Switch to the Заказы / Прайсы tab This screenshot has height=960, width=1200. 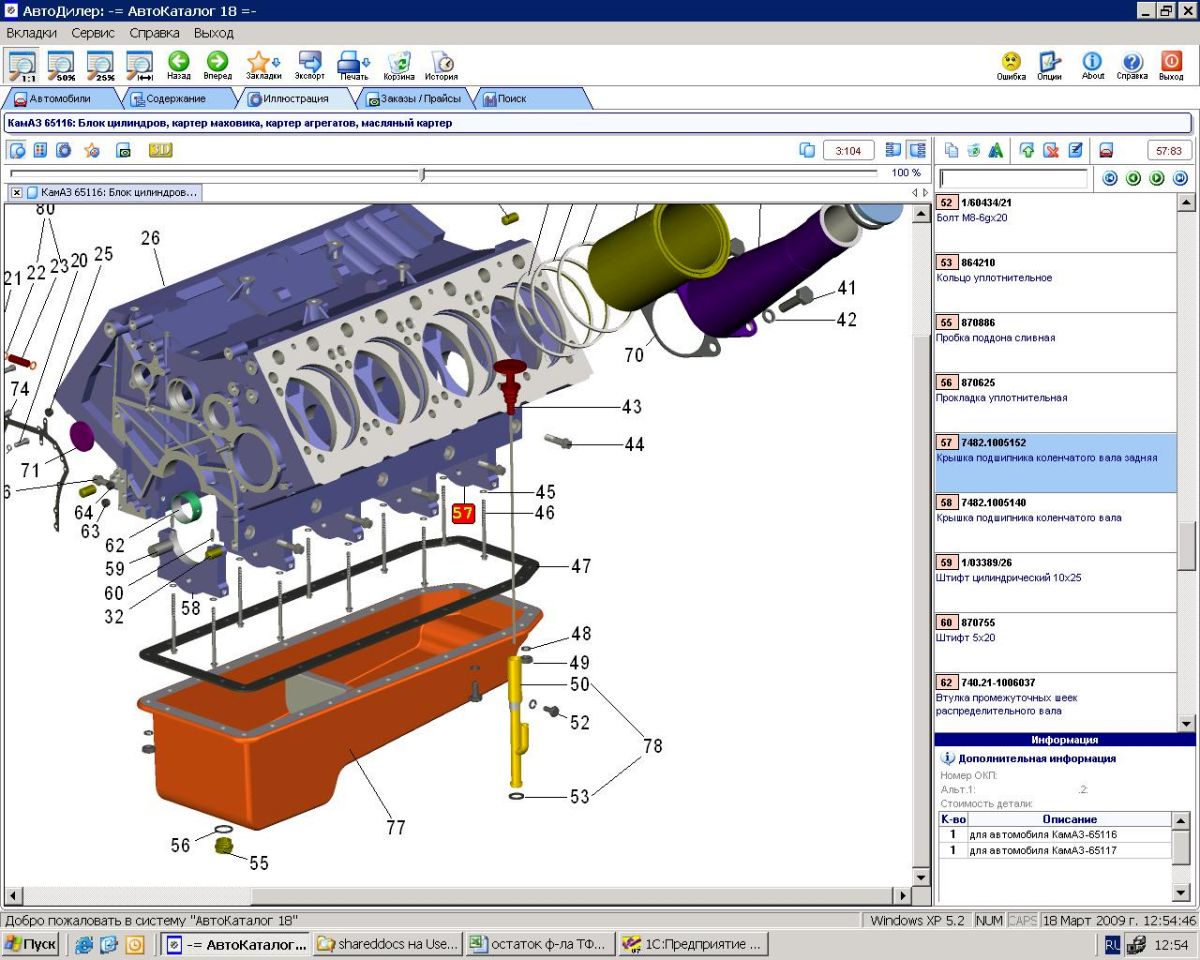click(414, 99)
